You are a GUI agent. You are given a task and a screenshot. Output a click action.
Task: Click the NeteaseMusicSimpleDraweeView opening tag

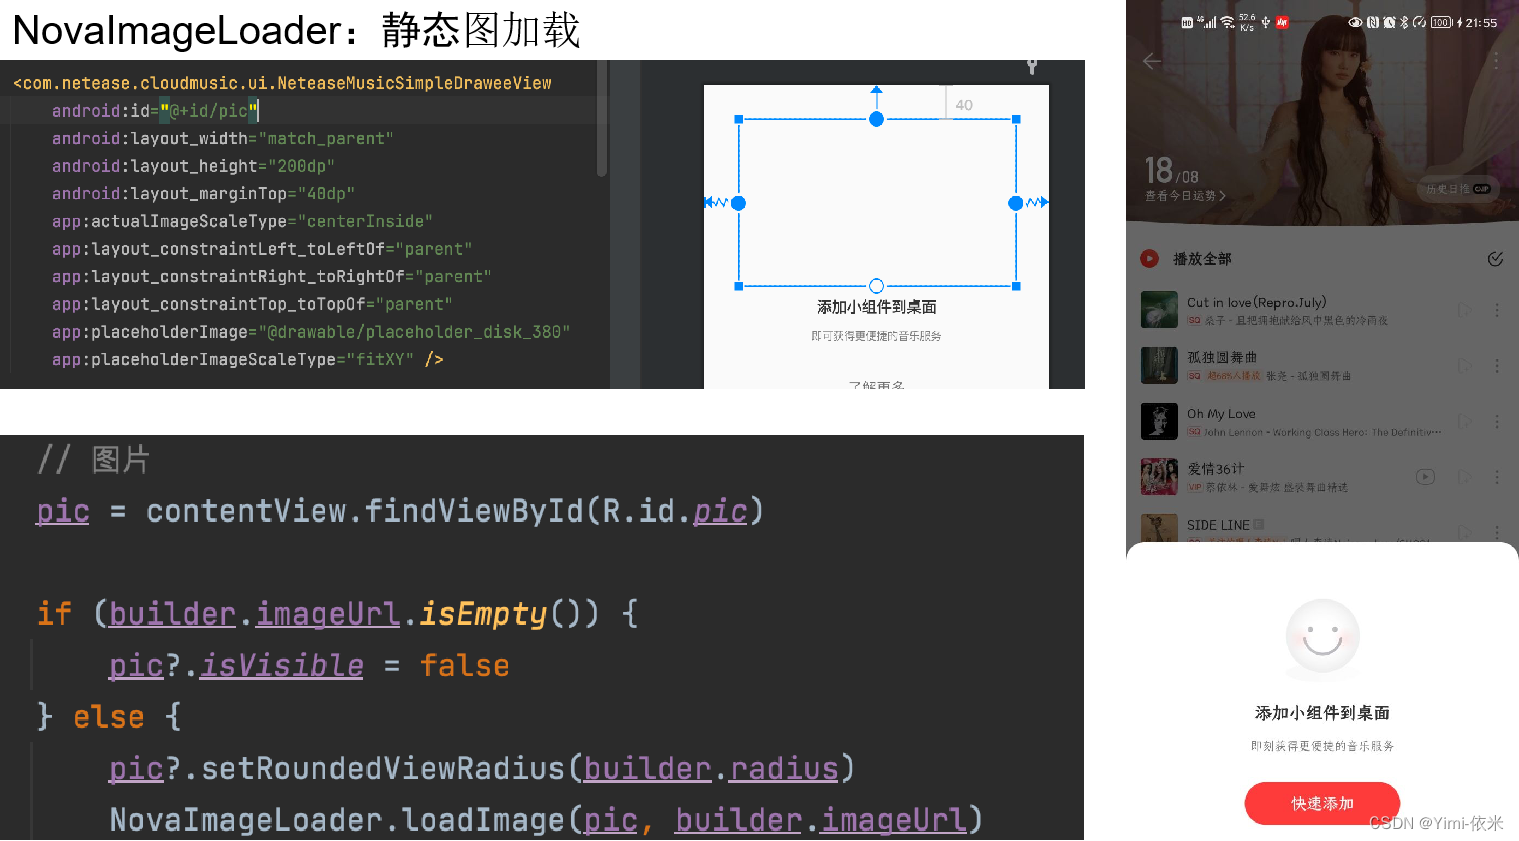[x=282, y=83]
